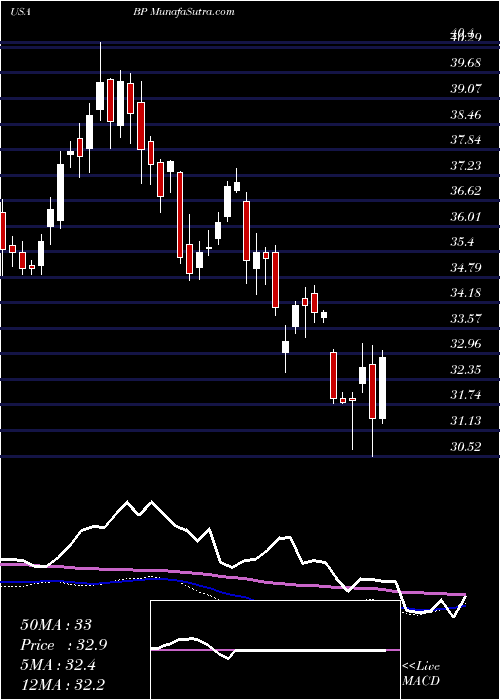Image resolution: width=500 pixels, height=700 pixels.
Task: Click the 33.57 price axis label
Action: [x=466, y=319]
